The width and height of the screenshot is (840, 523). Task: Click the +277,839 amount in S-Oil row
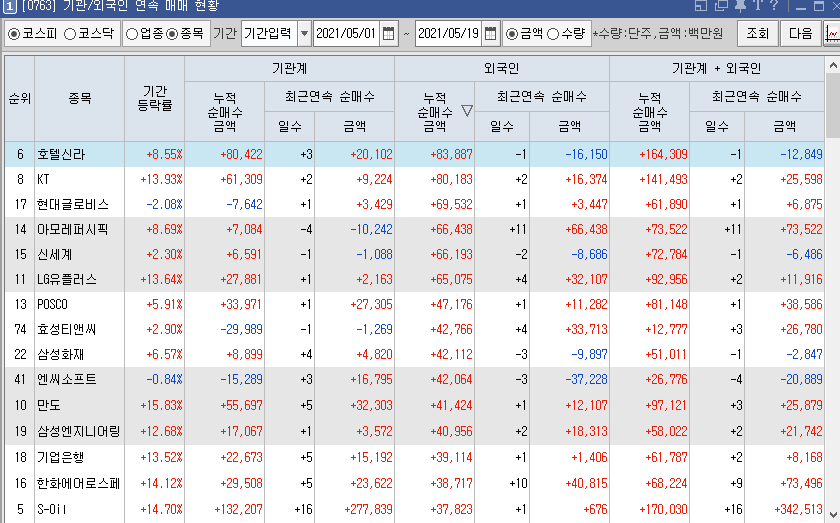coord(368,509)
